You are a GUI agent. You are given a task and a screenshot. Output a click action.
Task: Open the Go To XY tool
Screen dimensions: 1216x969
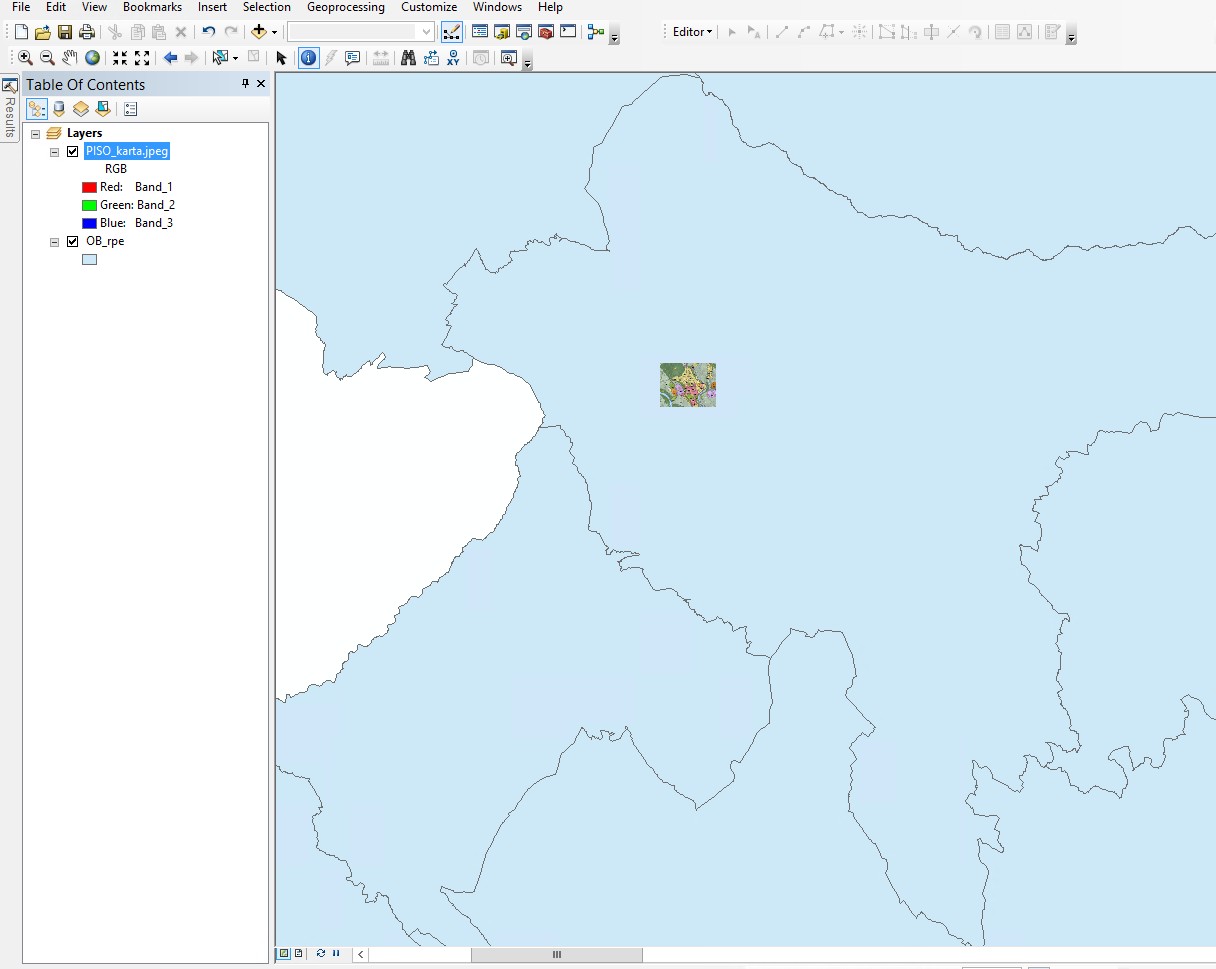coord(453,58)
